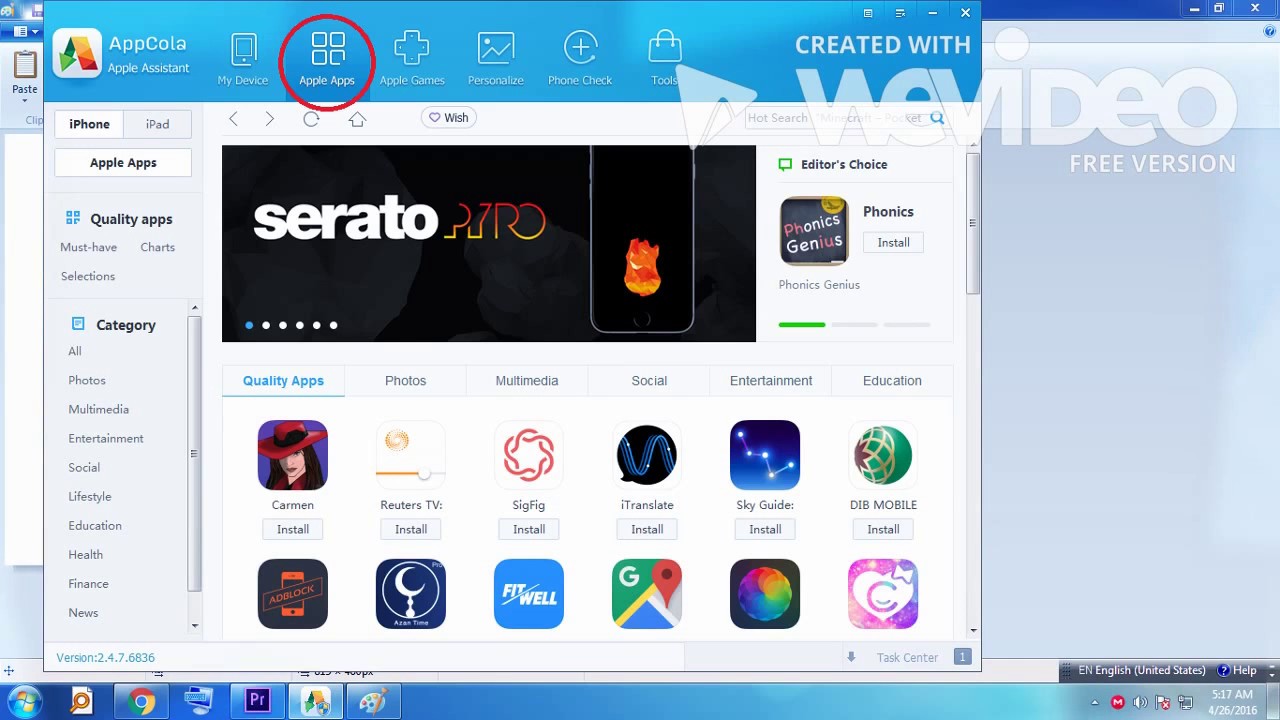Install the Phonics editor's choice app
This screenshot has height=720, width=1280.
[893, 243]
